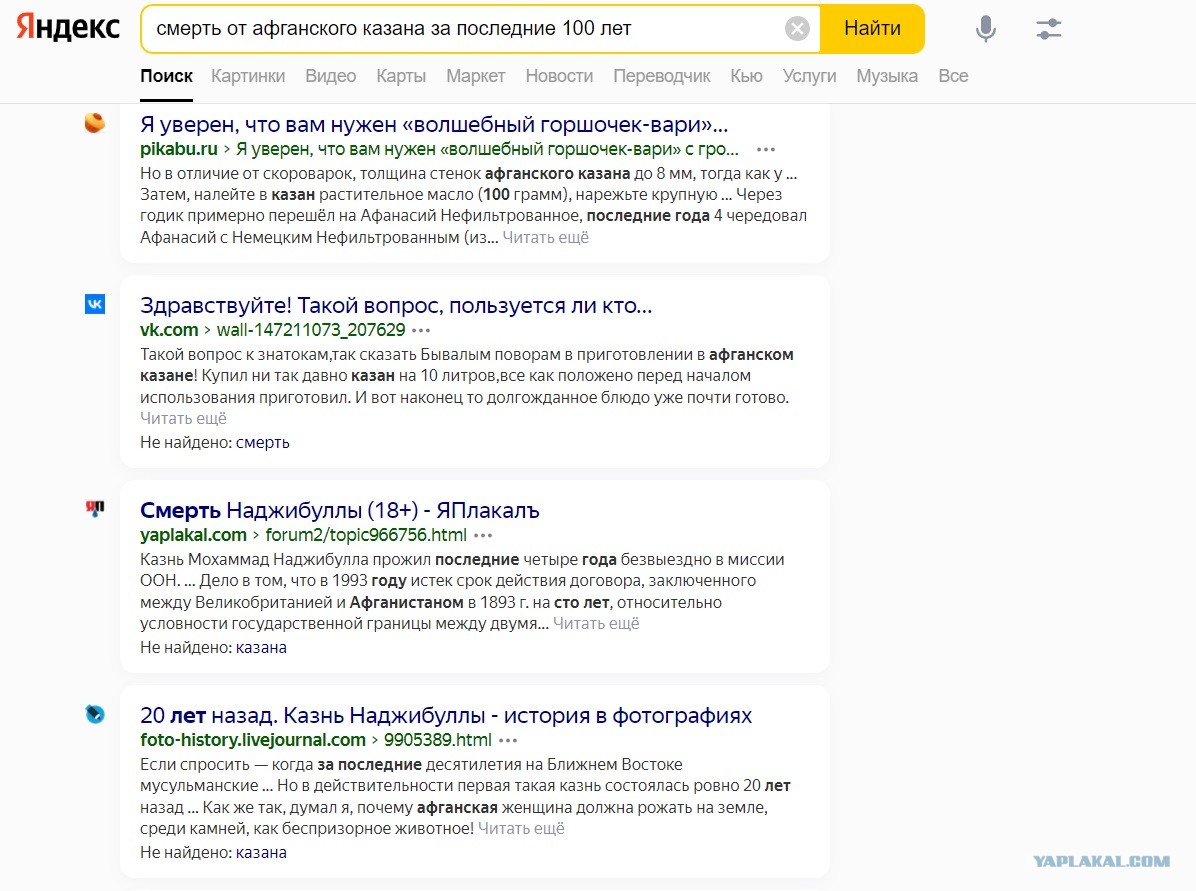The height and width of the screenshot is (891, 1196).
Task: Switch to the Видео tab
Action: click(330, 76)
